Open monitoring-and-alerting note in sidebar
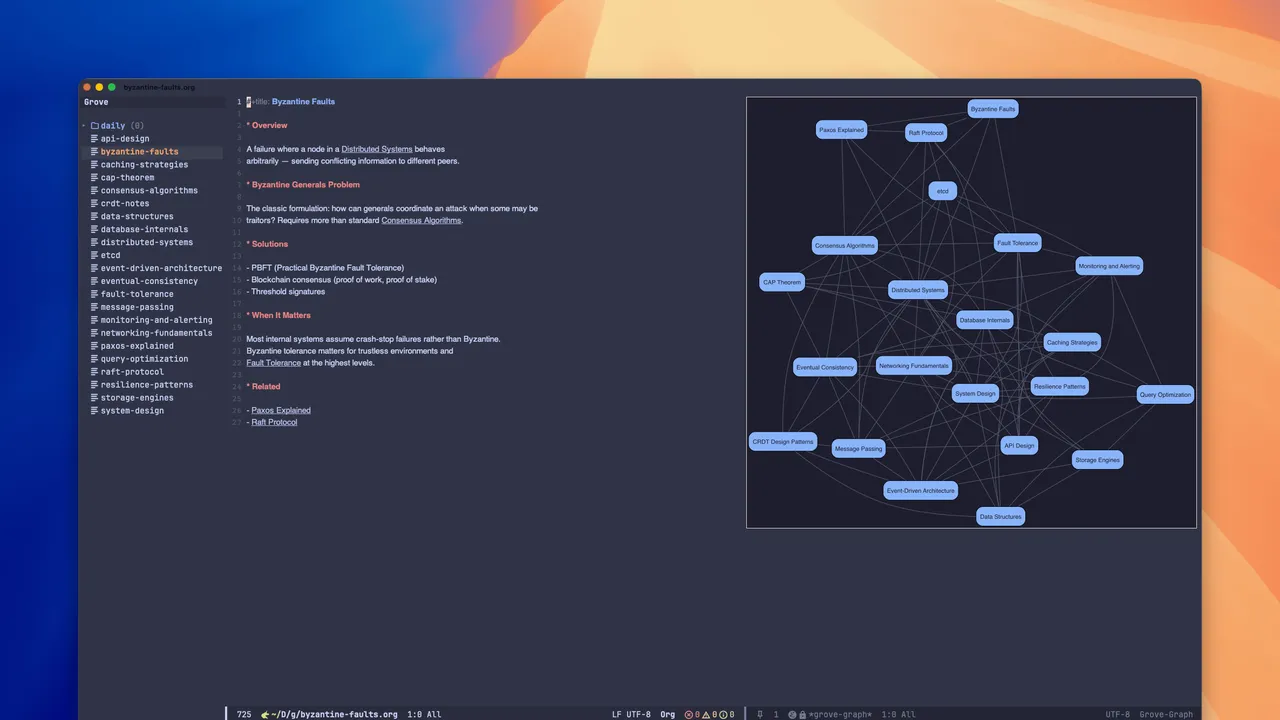 [156, 321]
